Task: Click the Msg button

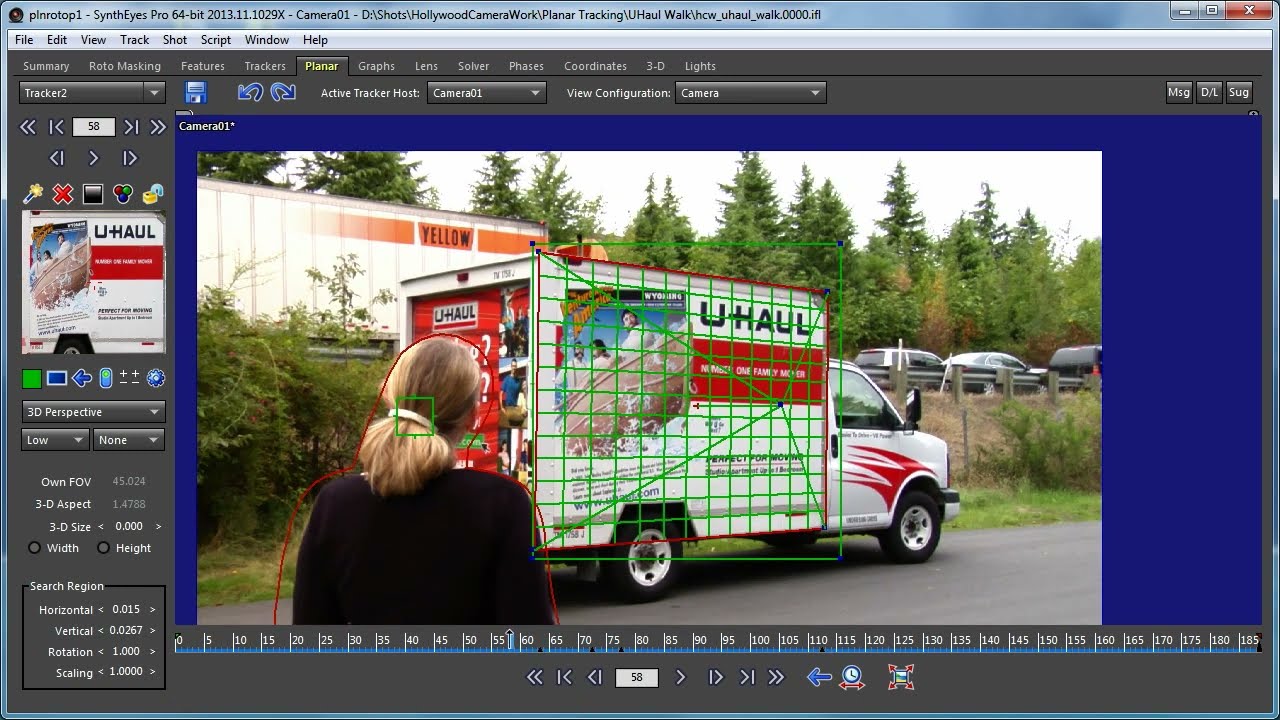Action: (x=1179, y=92)
